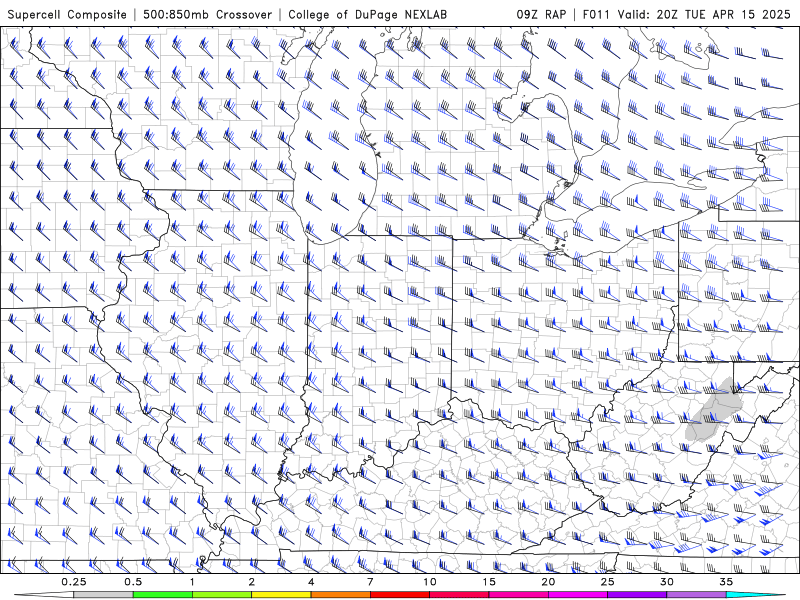
Task: Click the gray color bar segment
Action: click(x=104, y=595)
